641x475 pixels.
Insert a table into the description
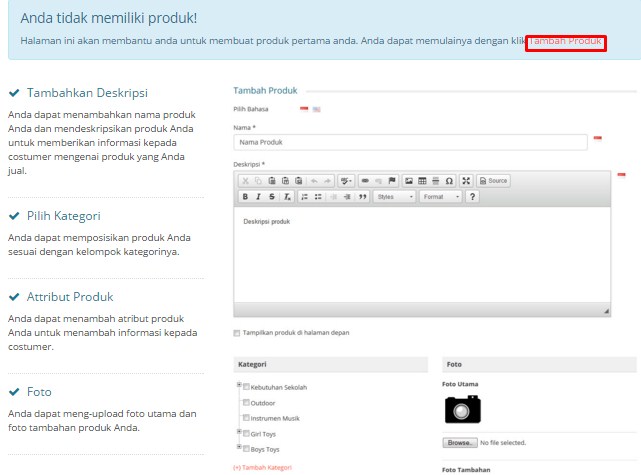coord(421,180)
